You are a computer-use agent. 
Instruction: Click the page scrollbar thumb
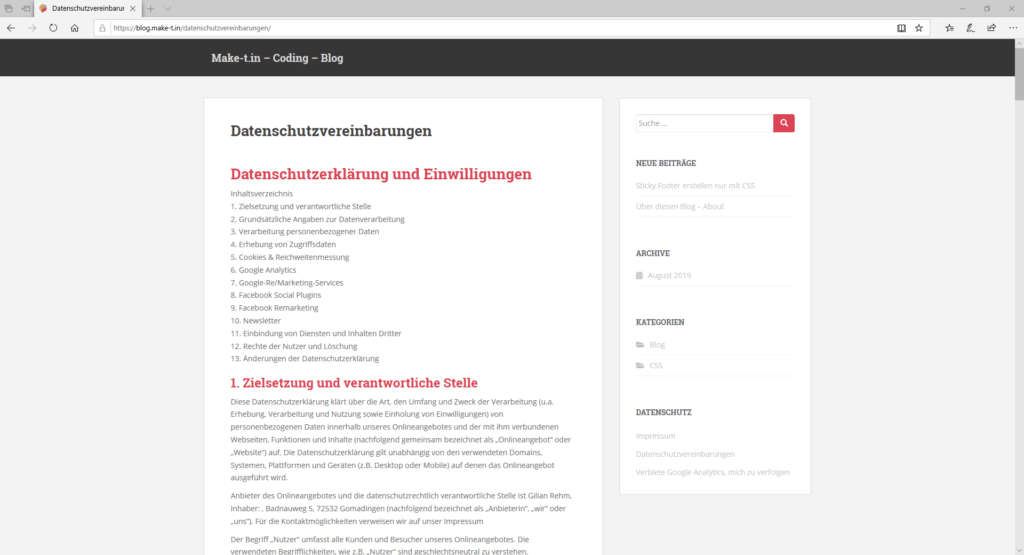coord(1019,74)
